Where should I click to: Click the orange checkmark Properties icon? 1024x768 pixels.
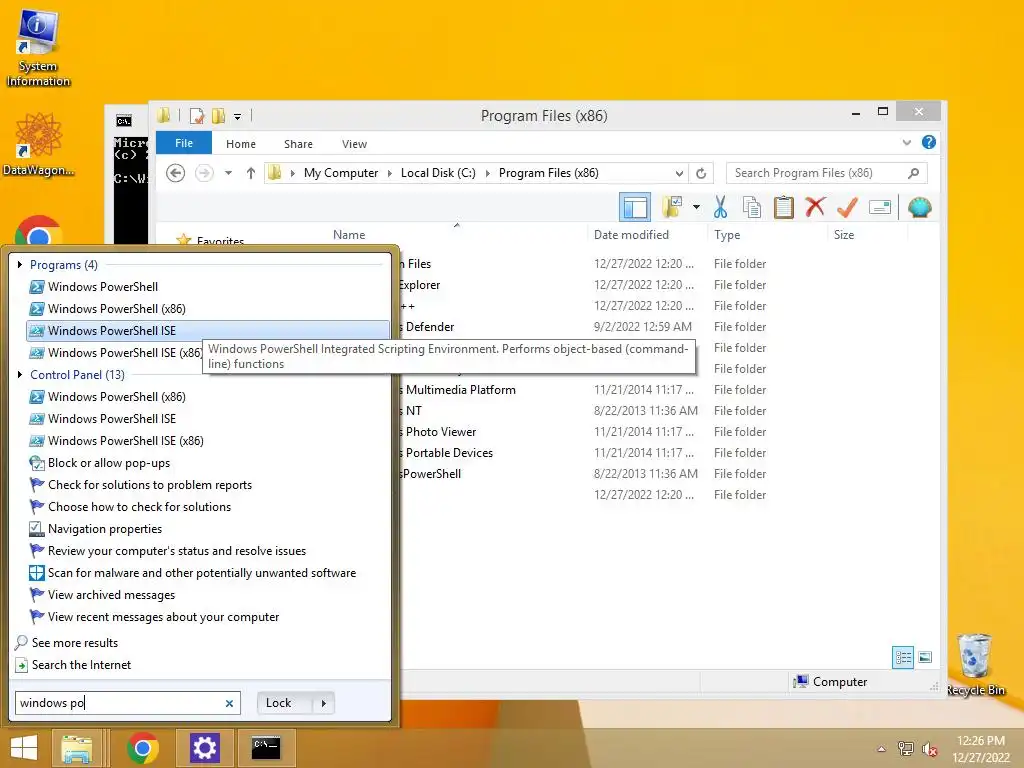tap(847, 208)
